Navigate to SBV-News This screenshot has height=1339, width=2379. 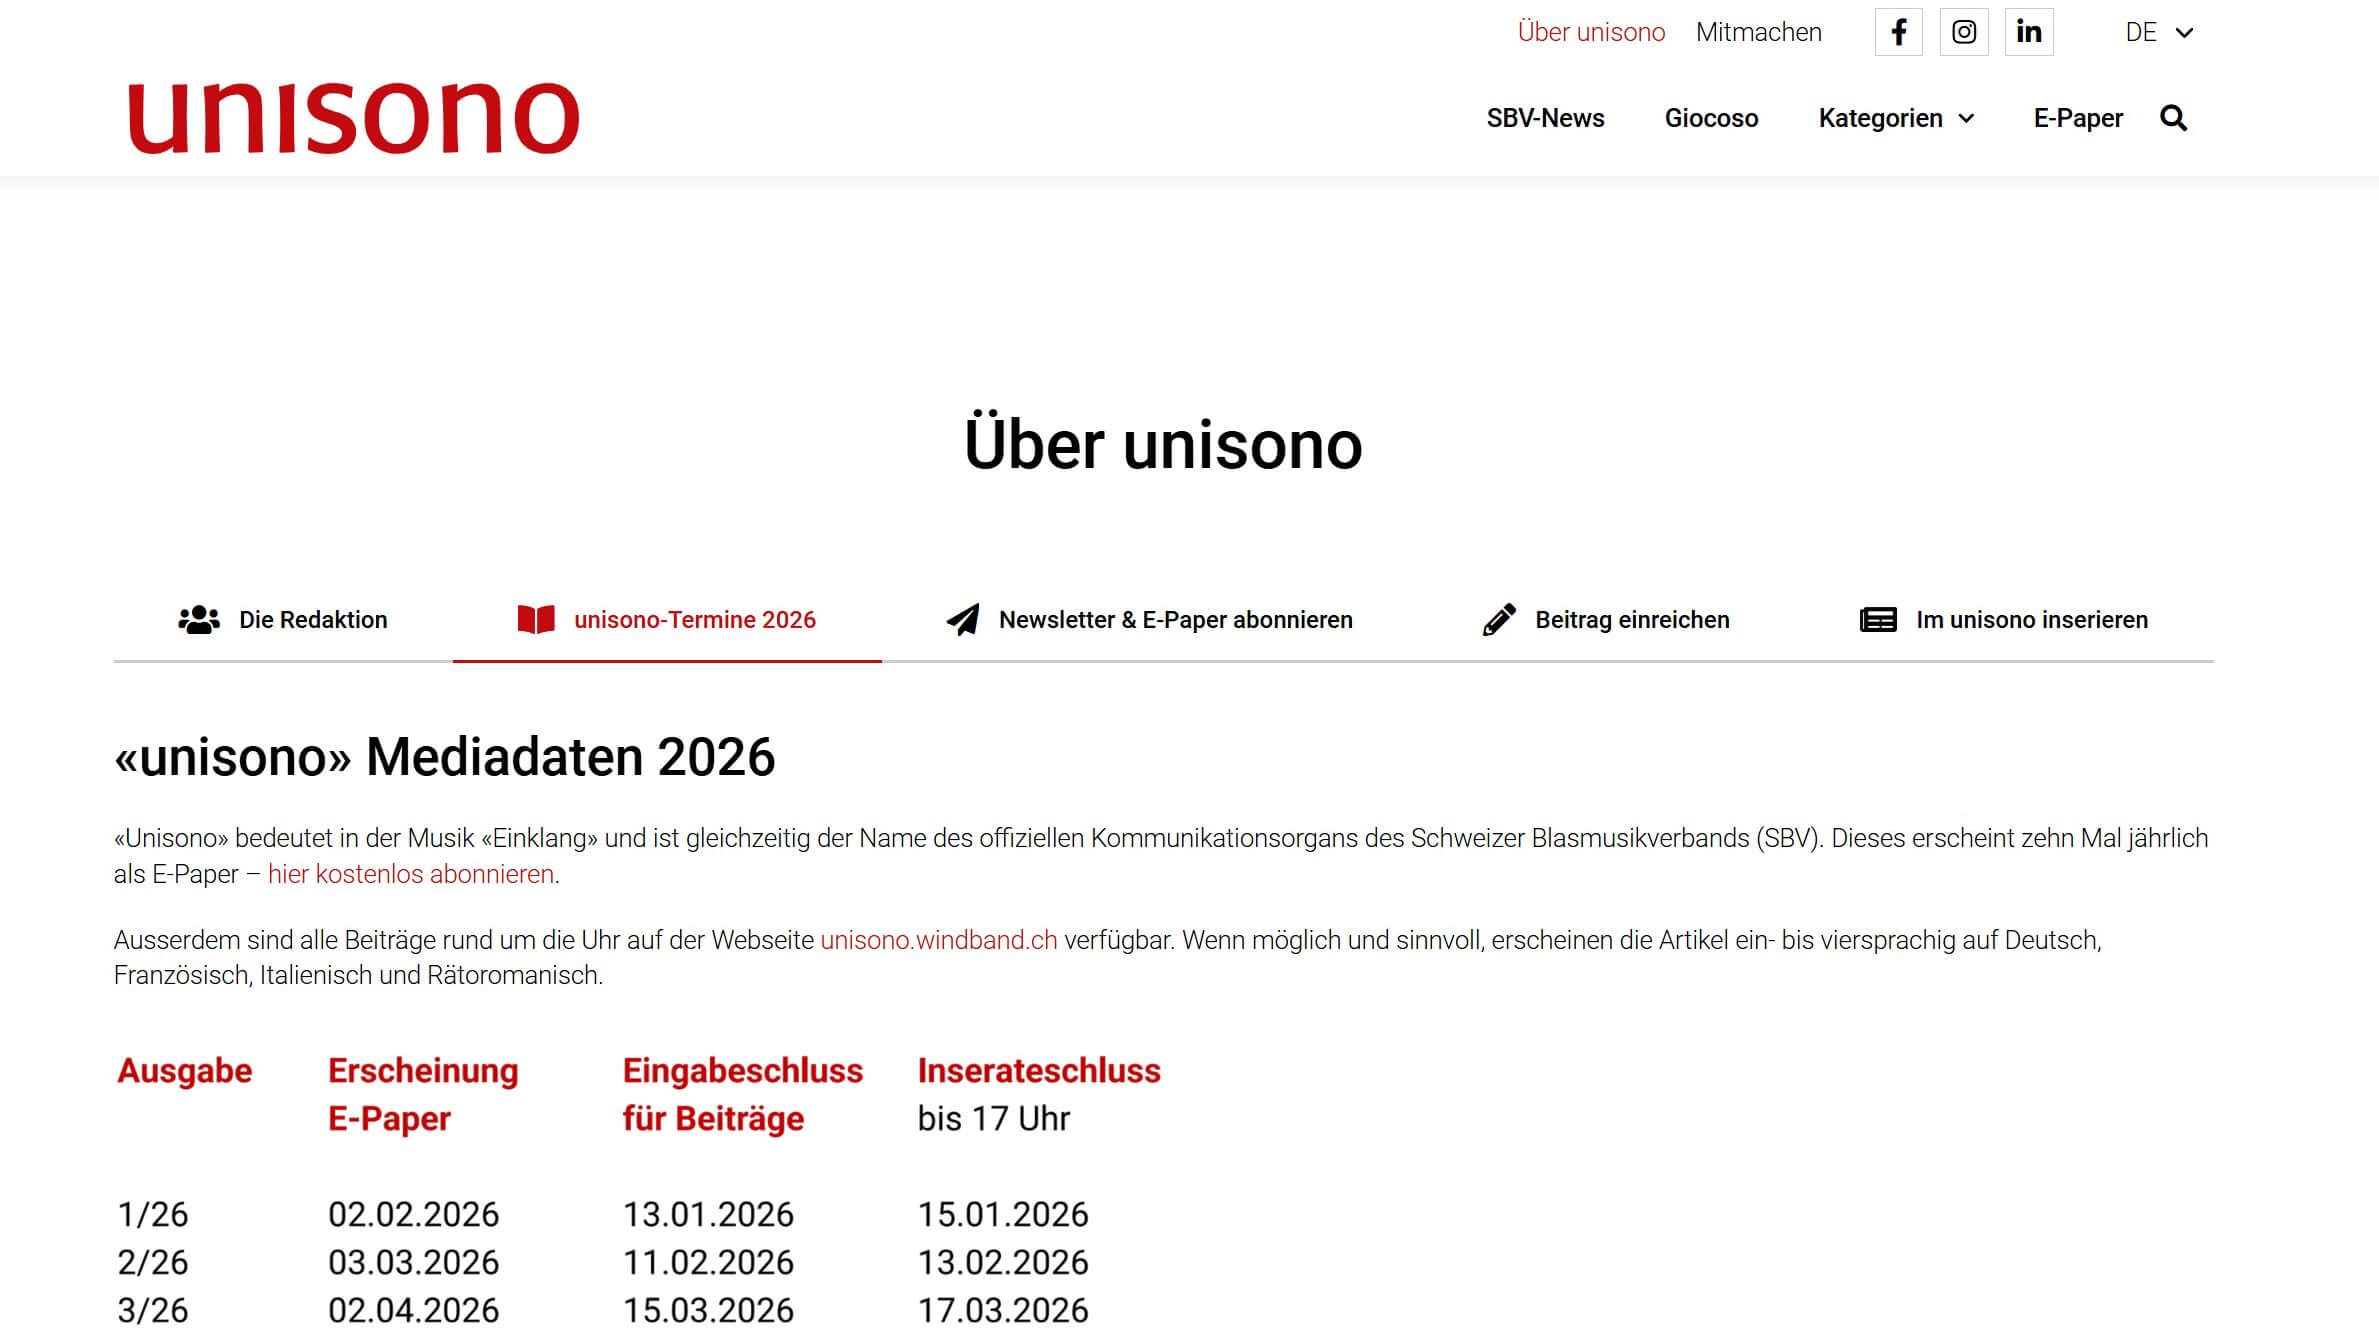coord(1546,117)
